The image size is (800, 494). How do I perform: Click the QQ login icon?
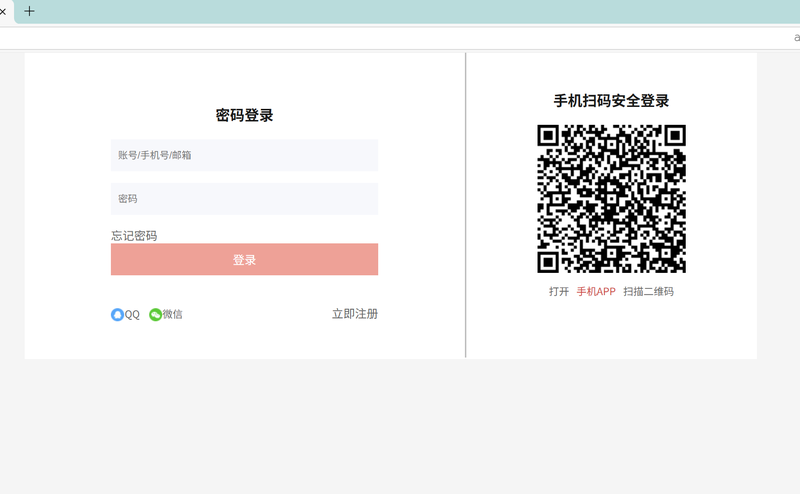click(117, 314)
